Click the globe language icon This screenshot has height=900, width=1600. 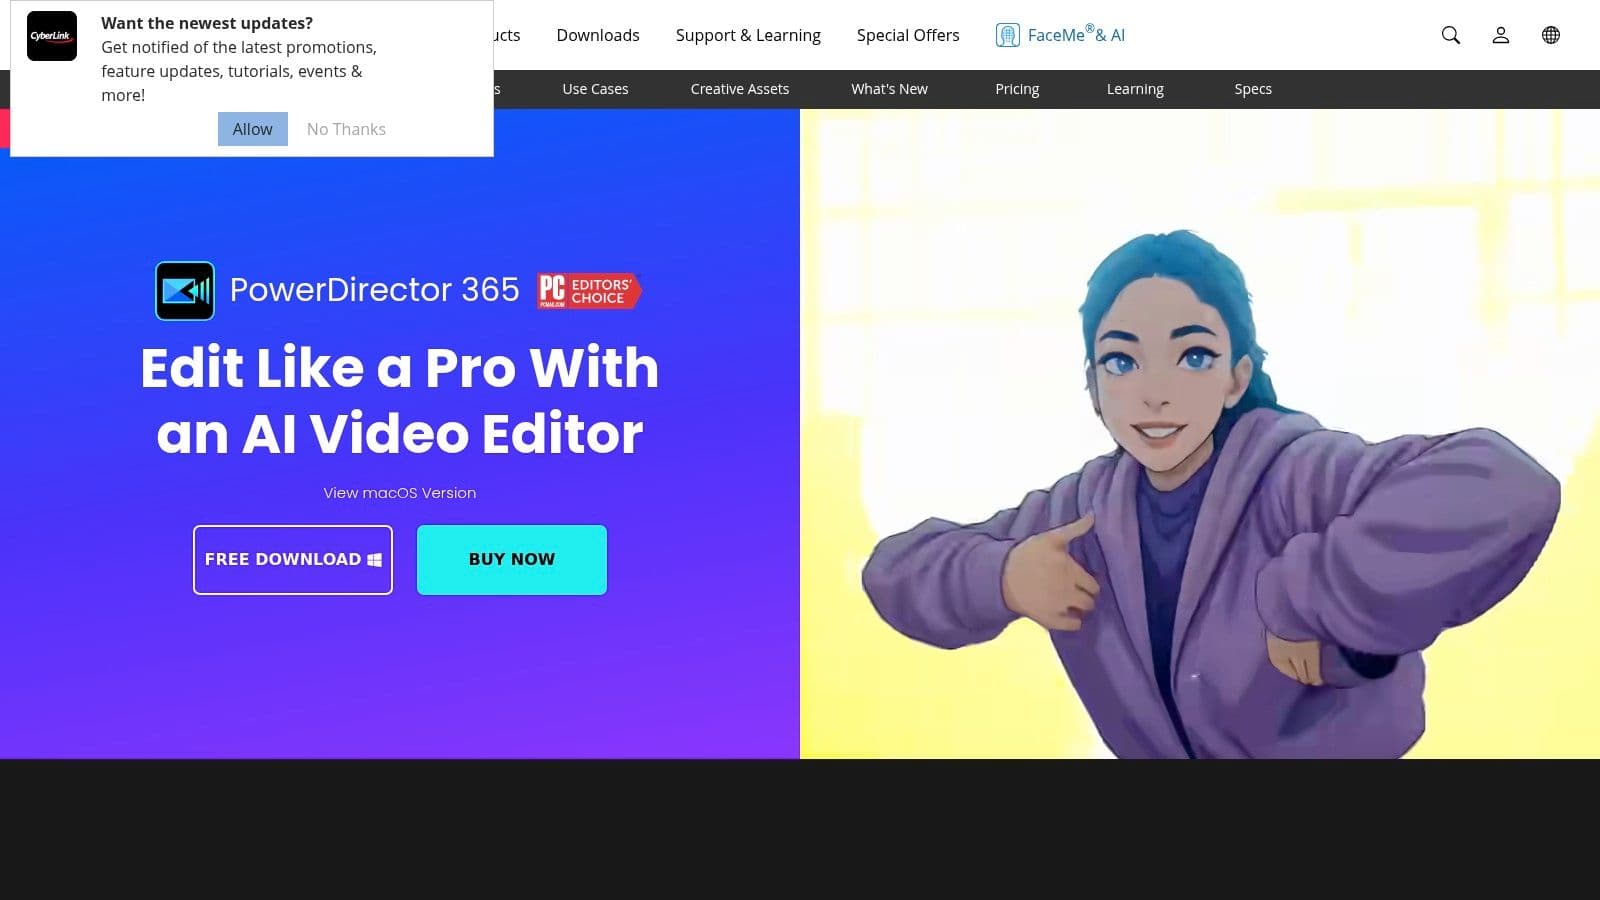point(1550,35)
